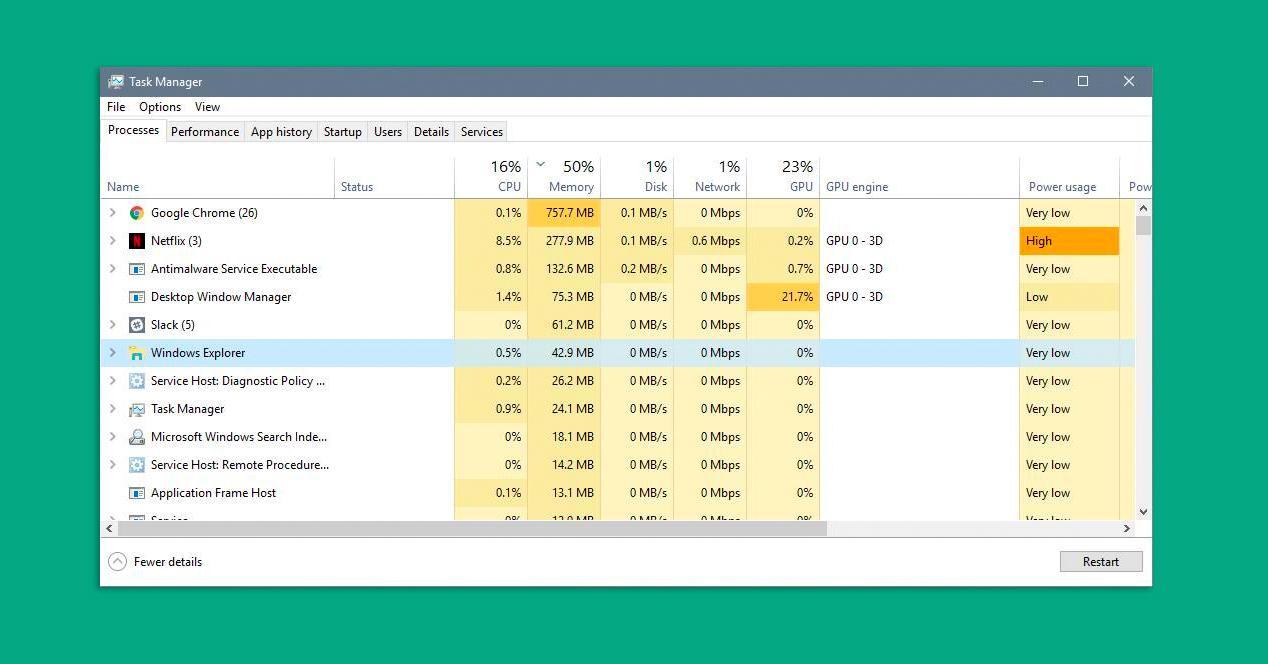This screenshot has width=1268, height=664.
Task: Click the 757.7 MB memory cell
Action: (x=564, y=213)
